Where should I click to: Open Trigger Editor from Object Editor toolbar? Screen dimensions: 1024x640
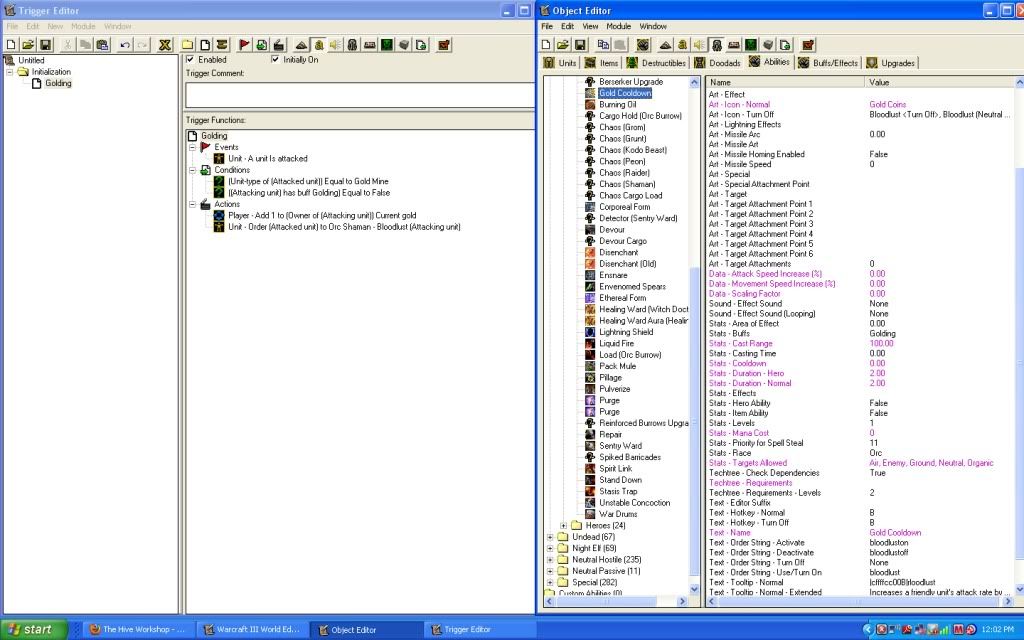[682, 44]
